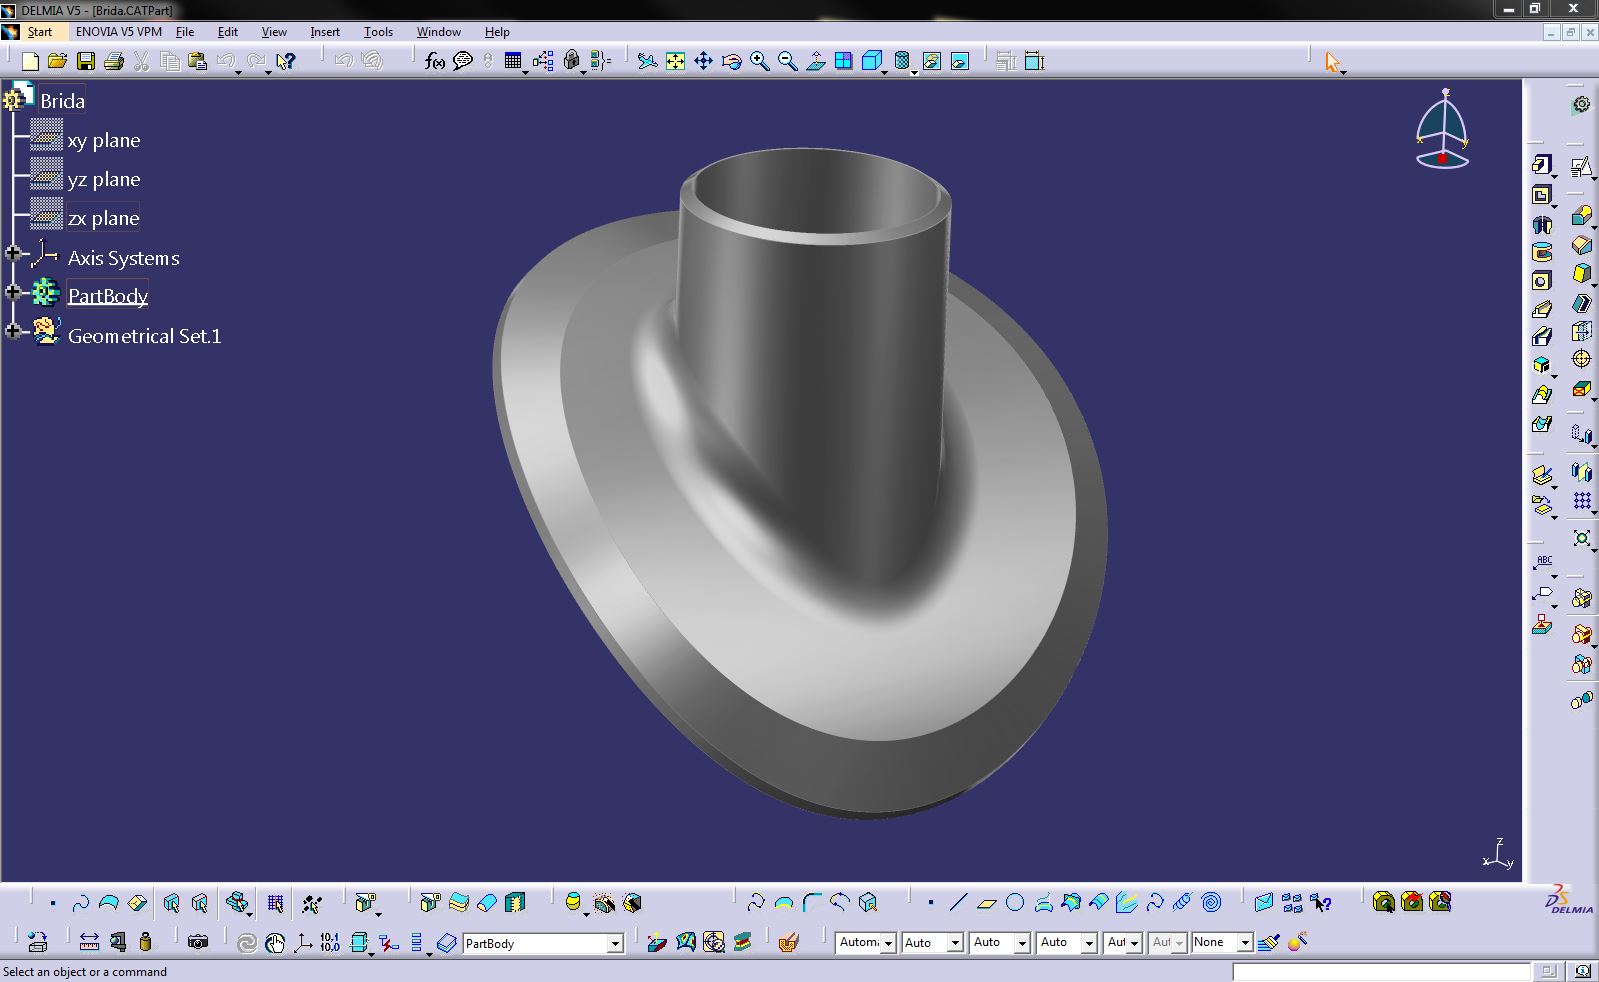The width and height of the screenshot is (1599, 982).
Task: Print using the printer icon
Action: click(113, 61)
